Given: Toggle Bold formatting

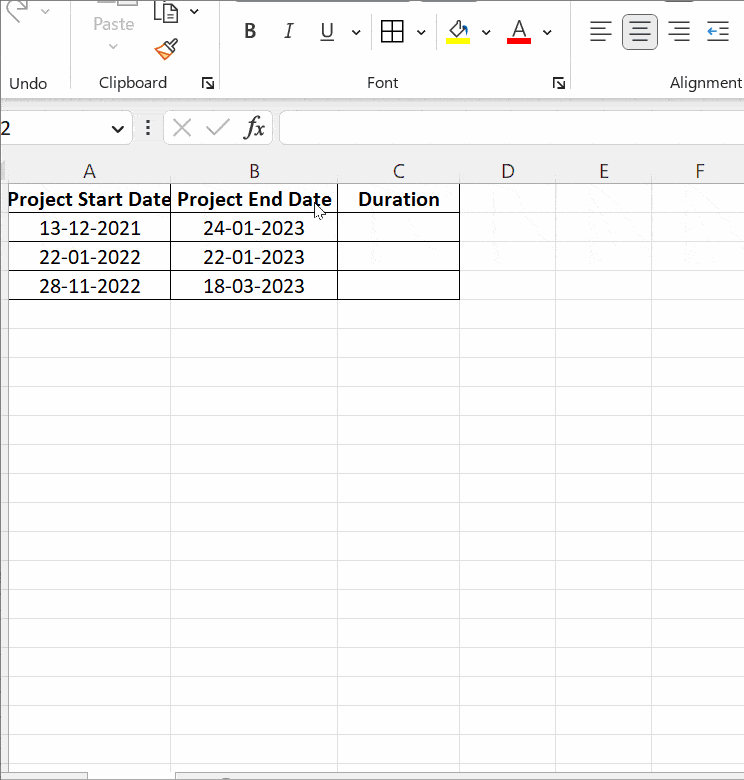Looking at the screenshot, I should (x=250, y=32).
